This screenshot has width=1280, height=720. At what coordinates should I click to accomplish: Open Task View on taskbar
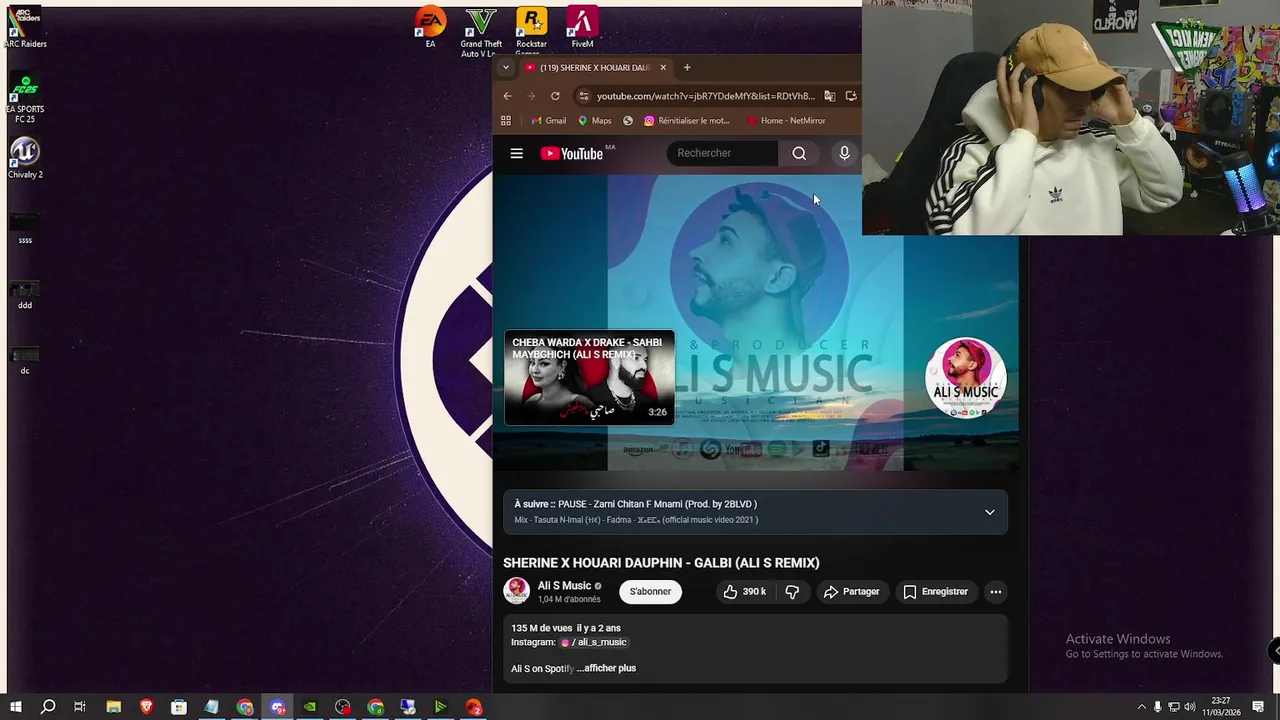(x=80, y=707)
